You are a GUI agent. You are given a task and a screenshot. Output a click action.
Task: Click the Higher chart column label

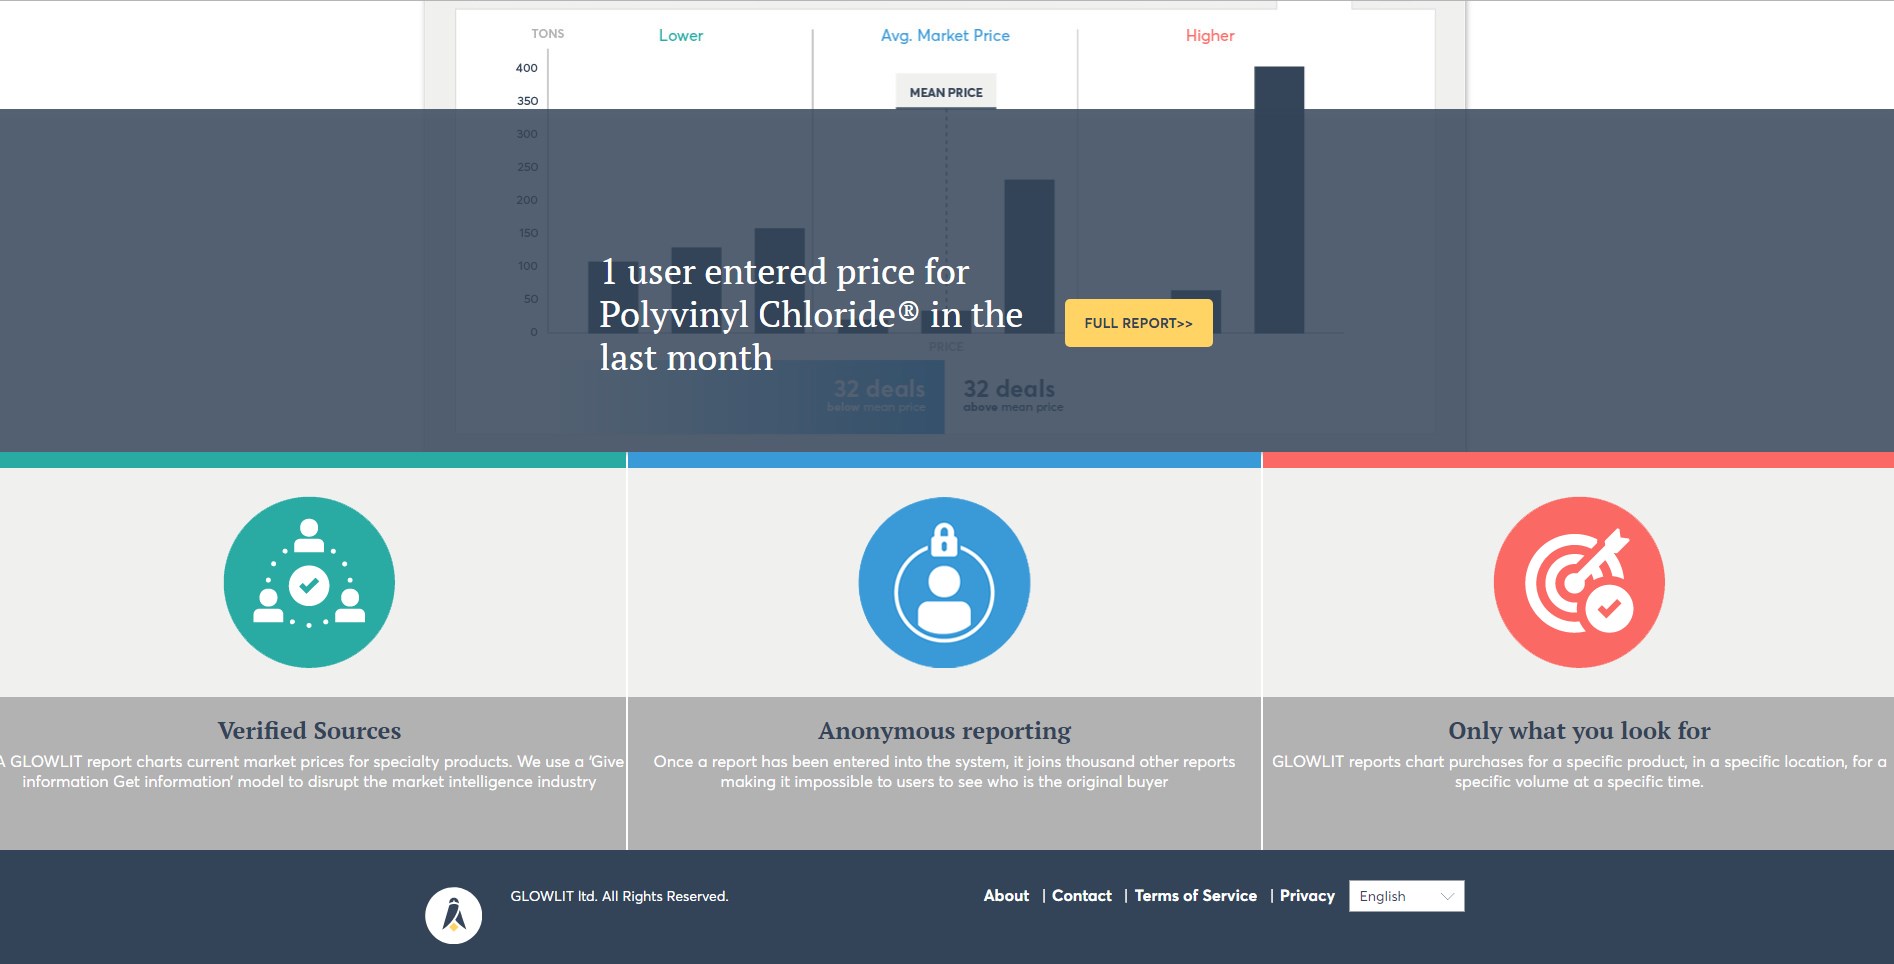point(1210,36)
